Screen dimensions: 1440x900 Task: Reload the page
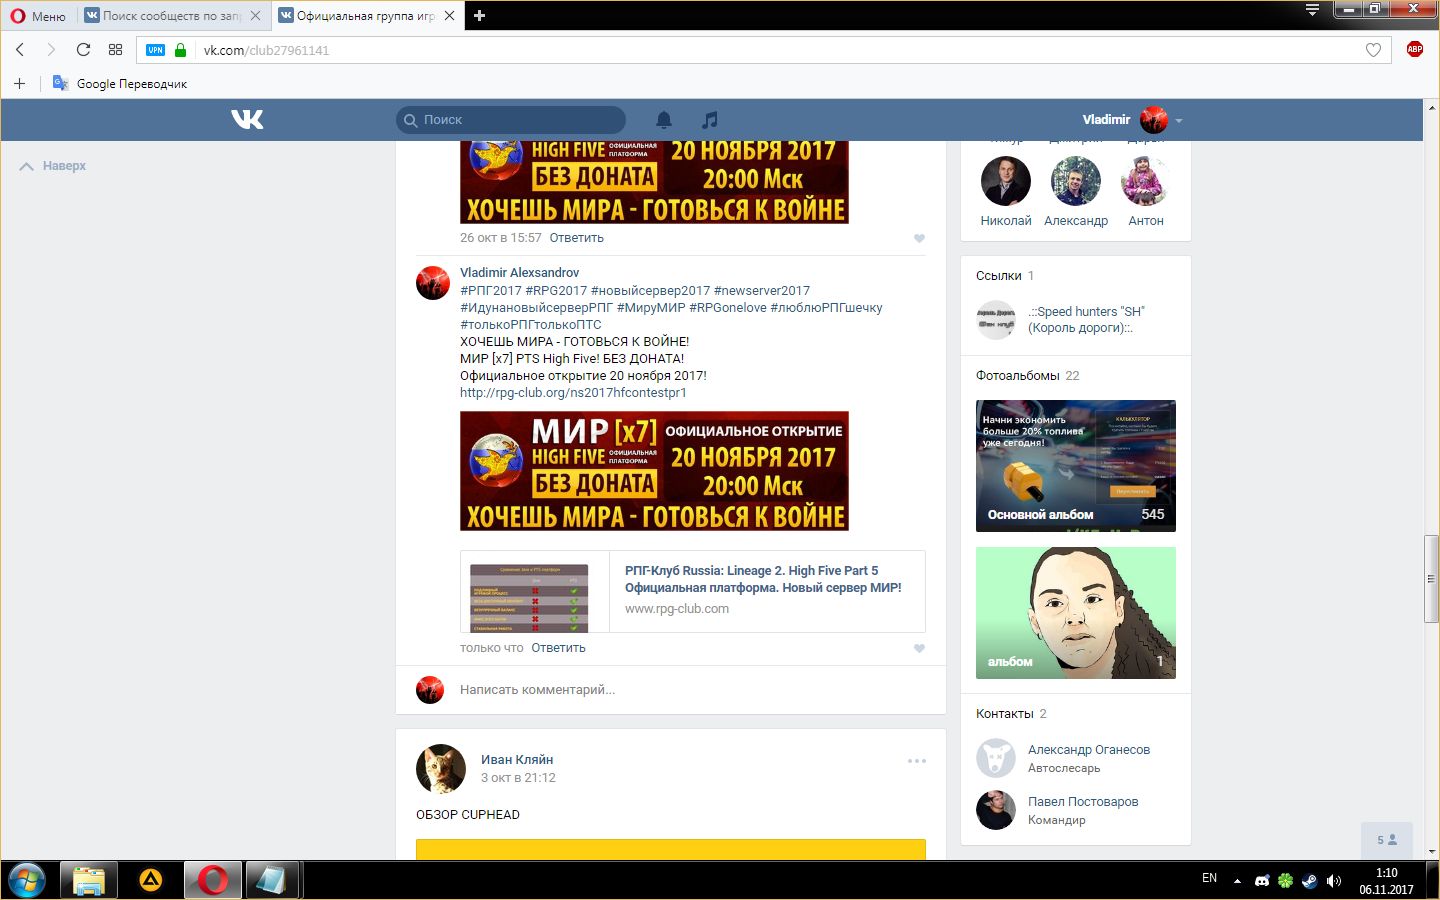83,50
